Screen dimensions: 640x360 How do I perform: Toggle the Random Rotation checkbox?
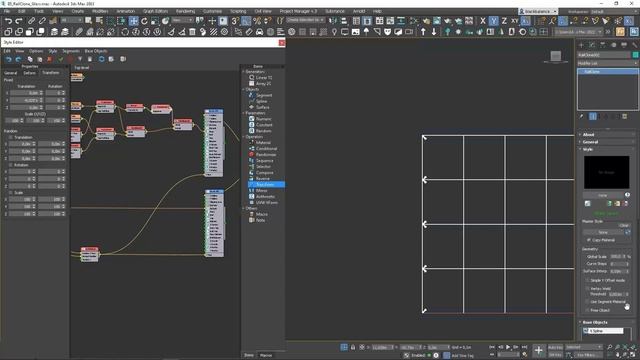pos(11,165)
